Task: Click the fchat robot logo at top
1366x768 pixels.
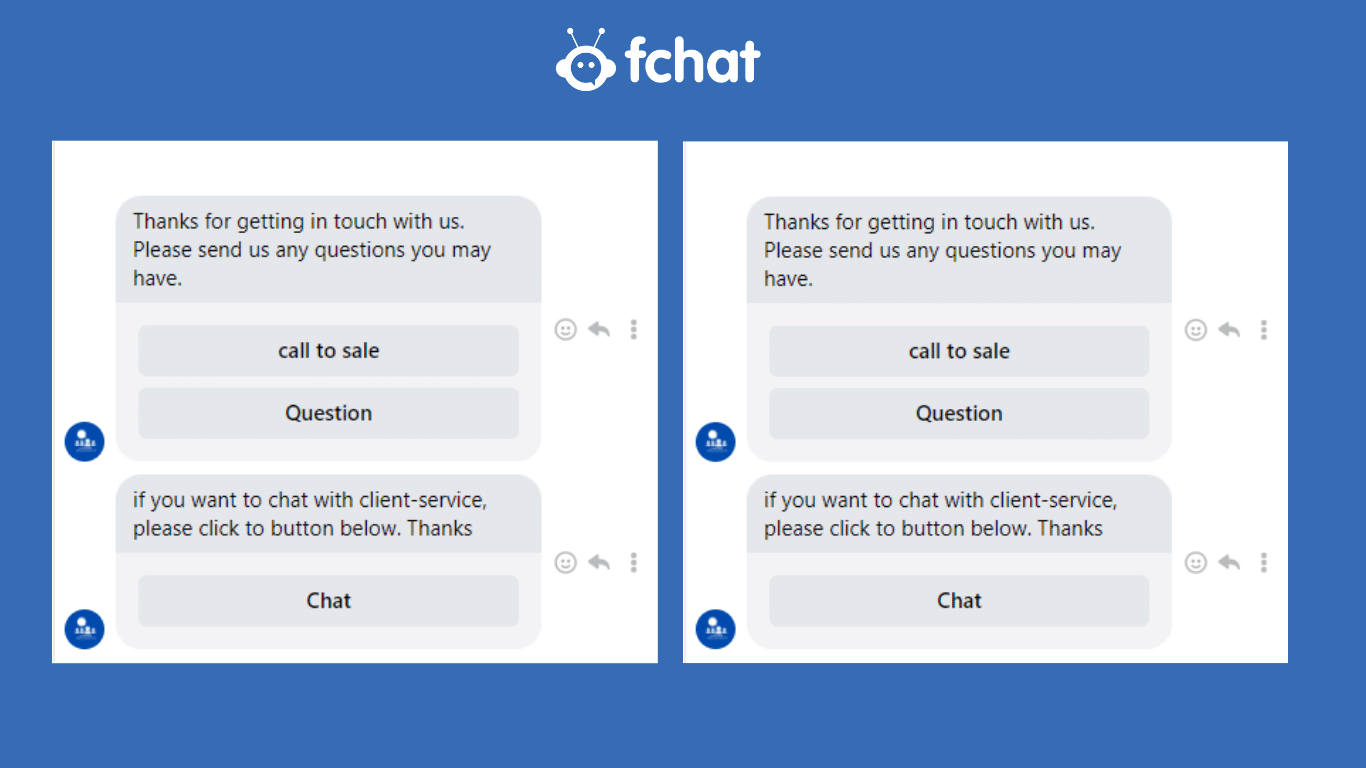Action: point(585,60)
